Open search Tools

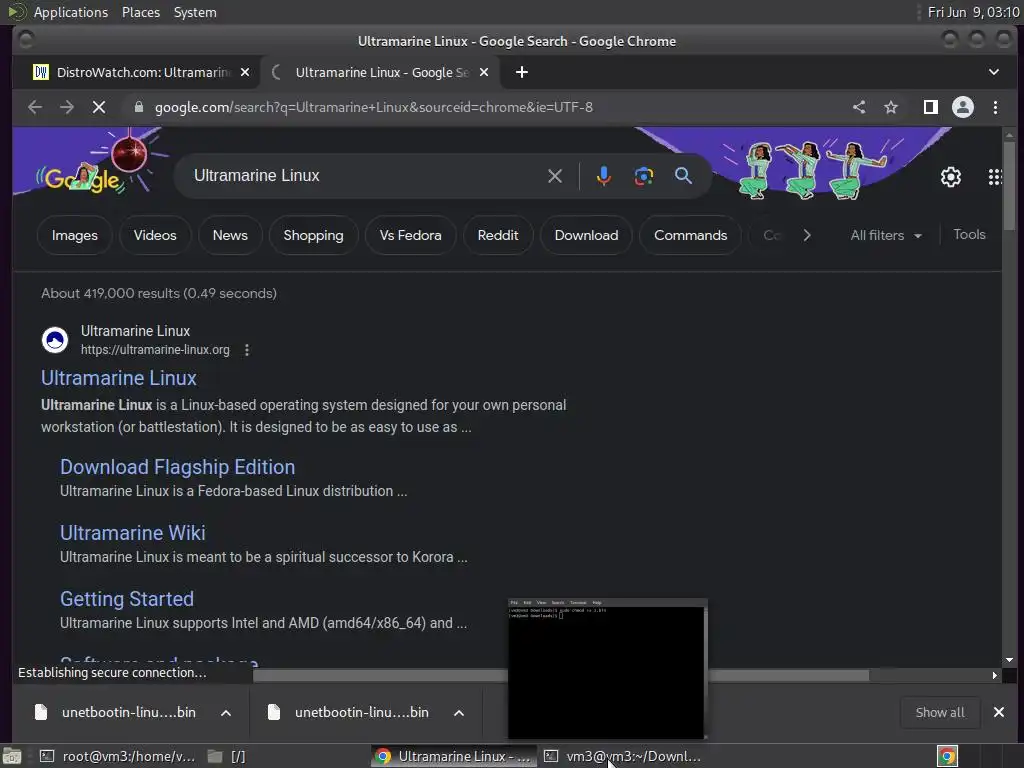pos(969,235)
